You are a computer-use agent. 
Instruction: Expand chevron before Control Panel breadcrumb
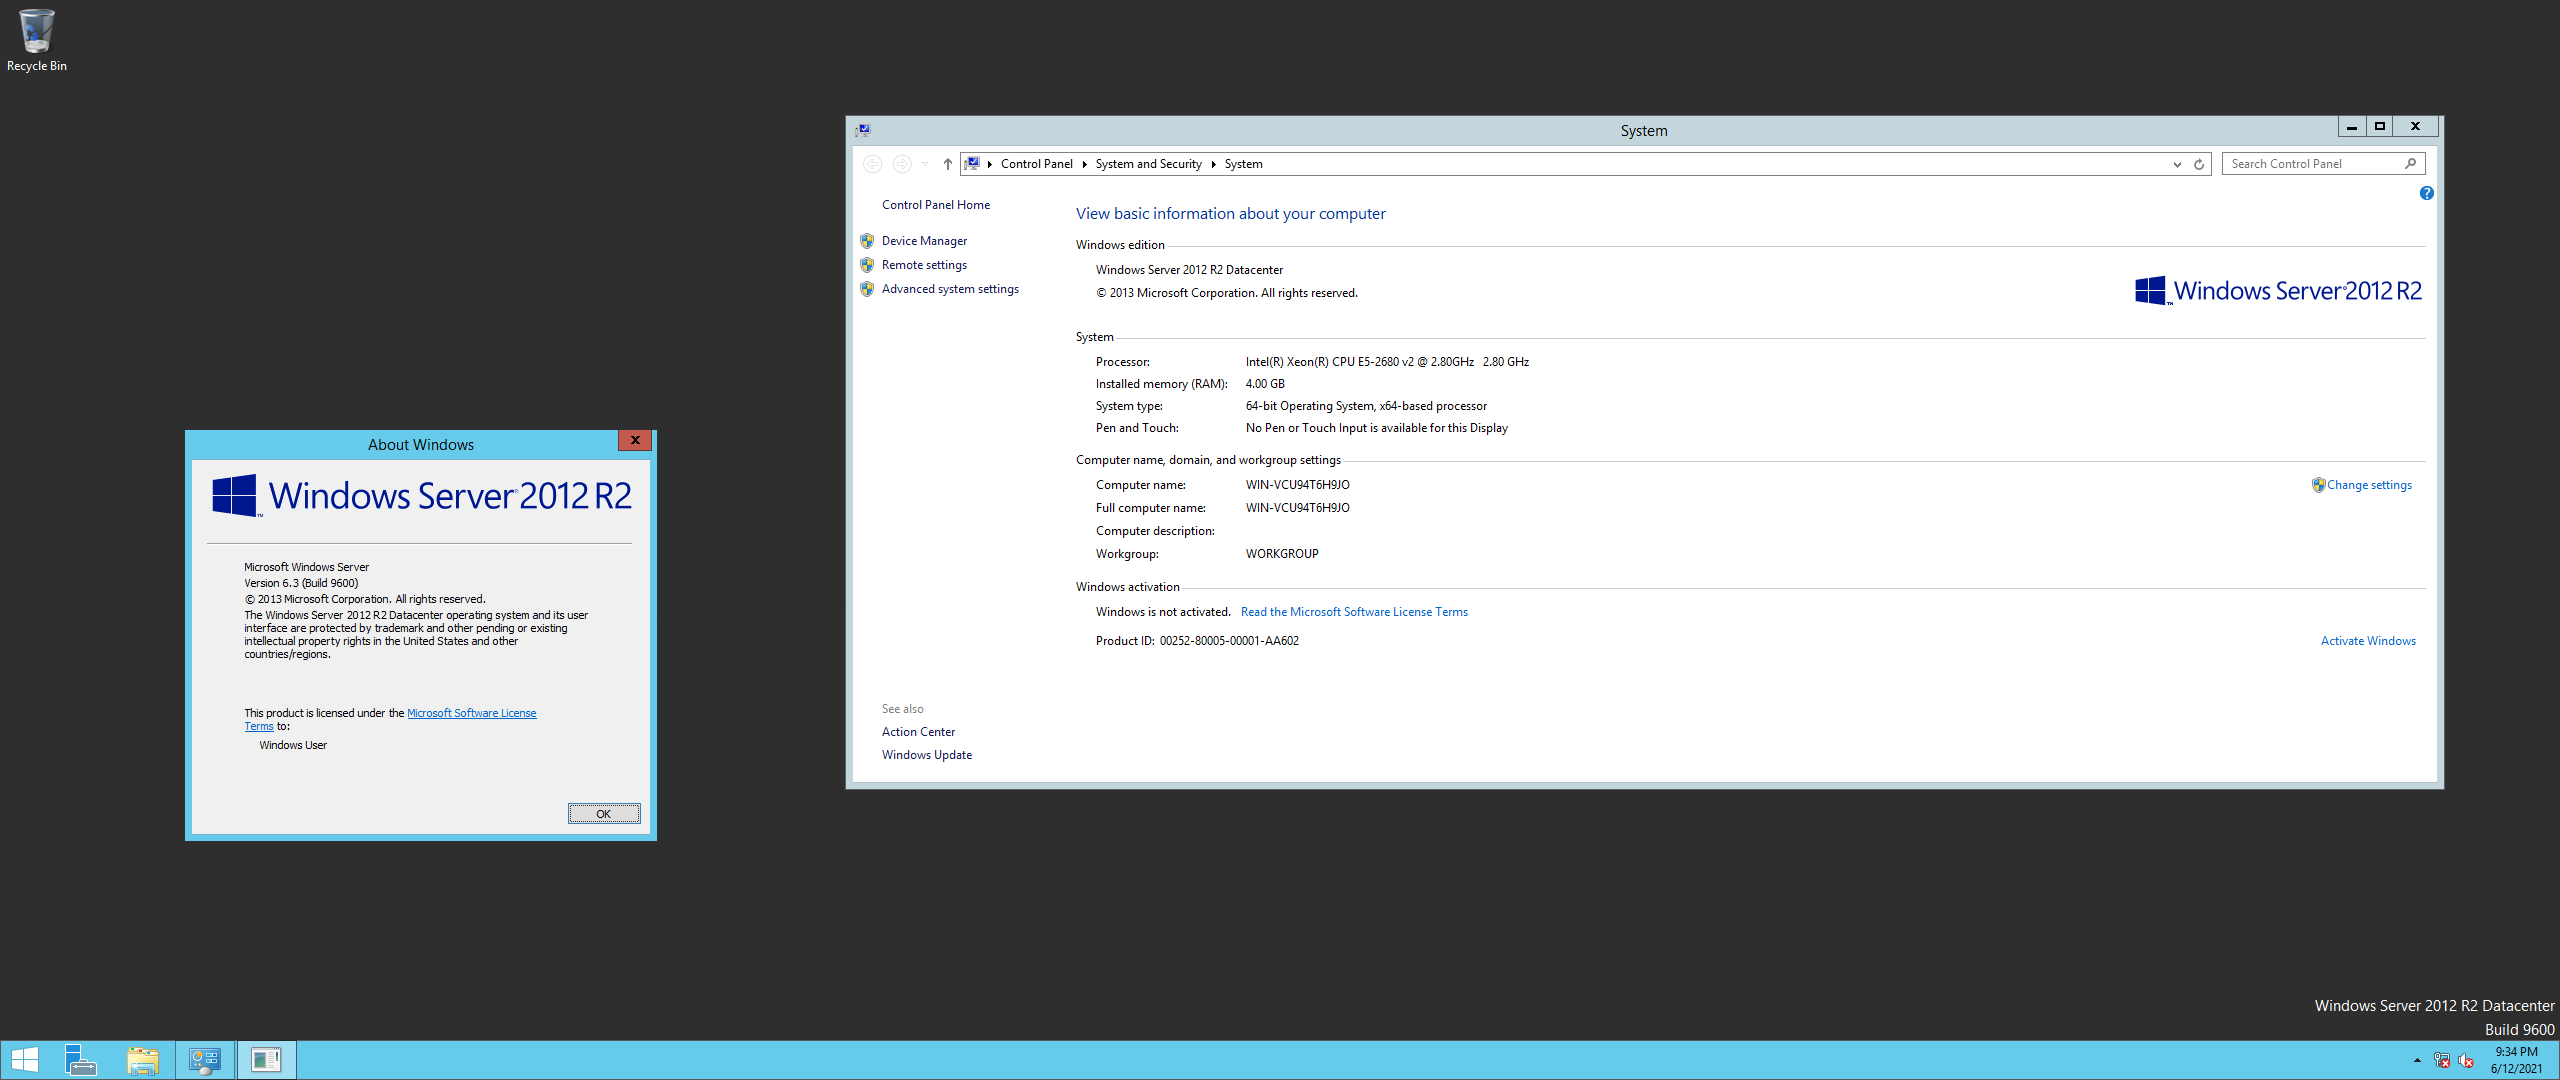point(989,164)
